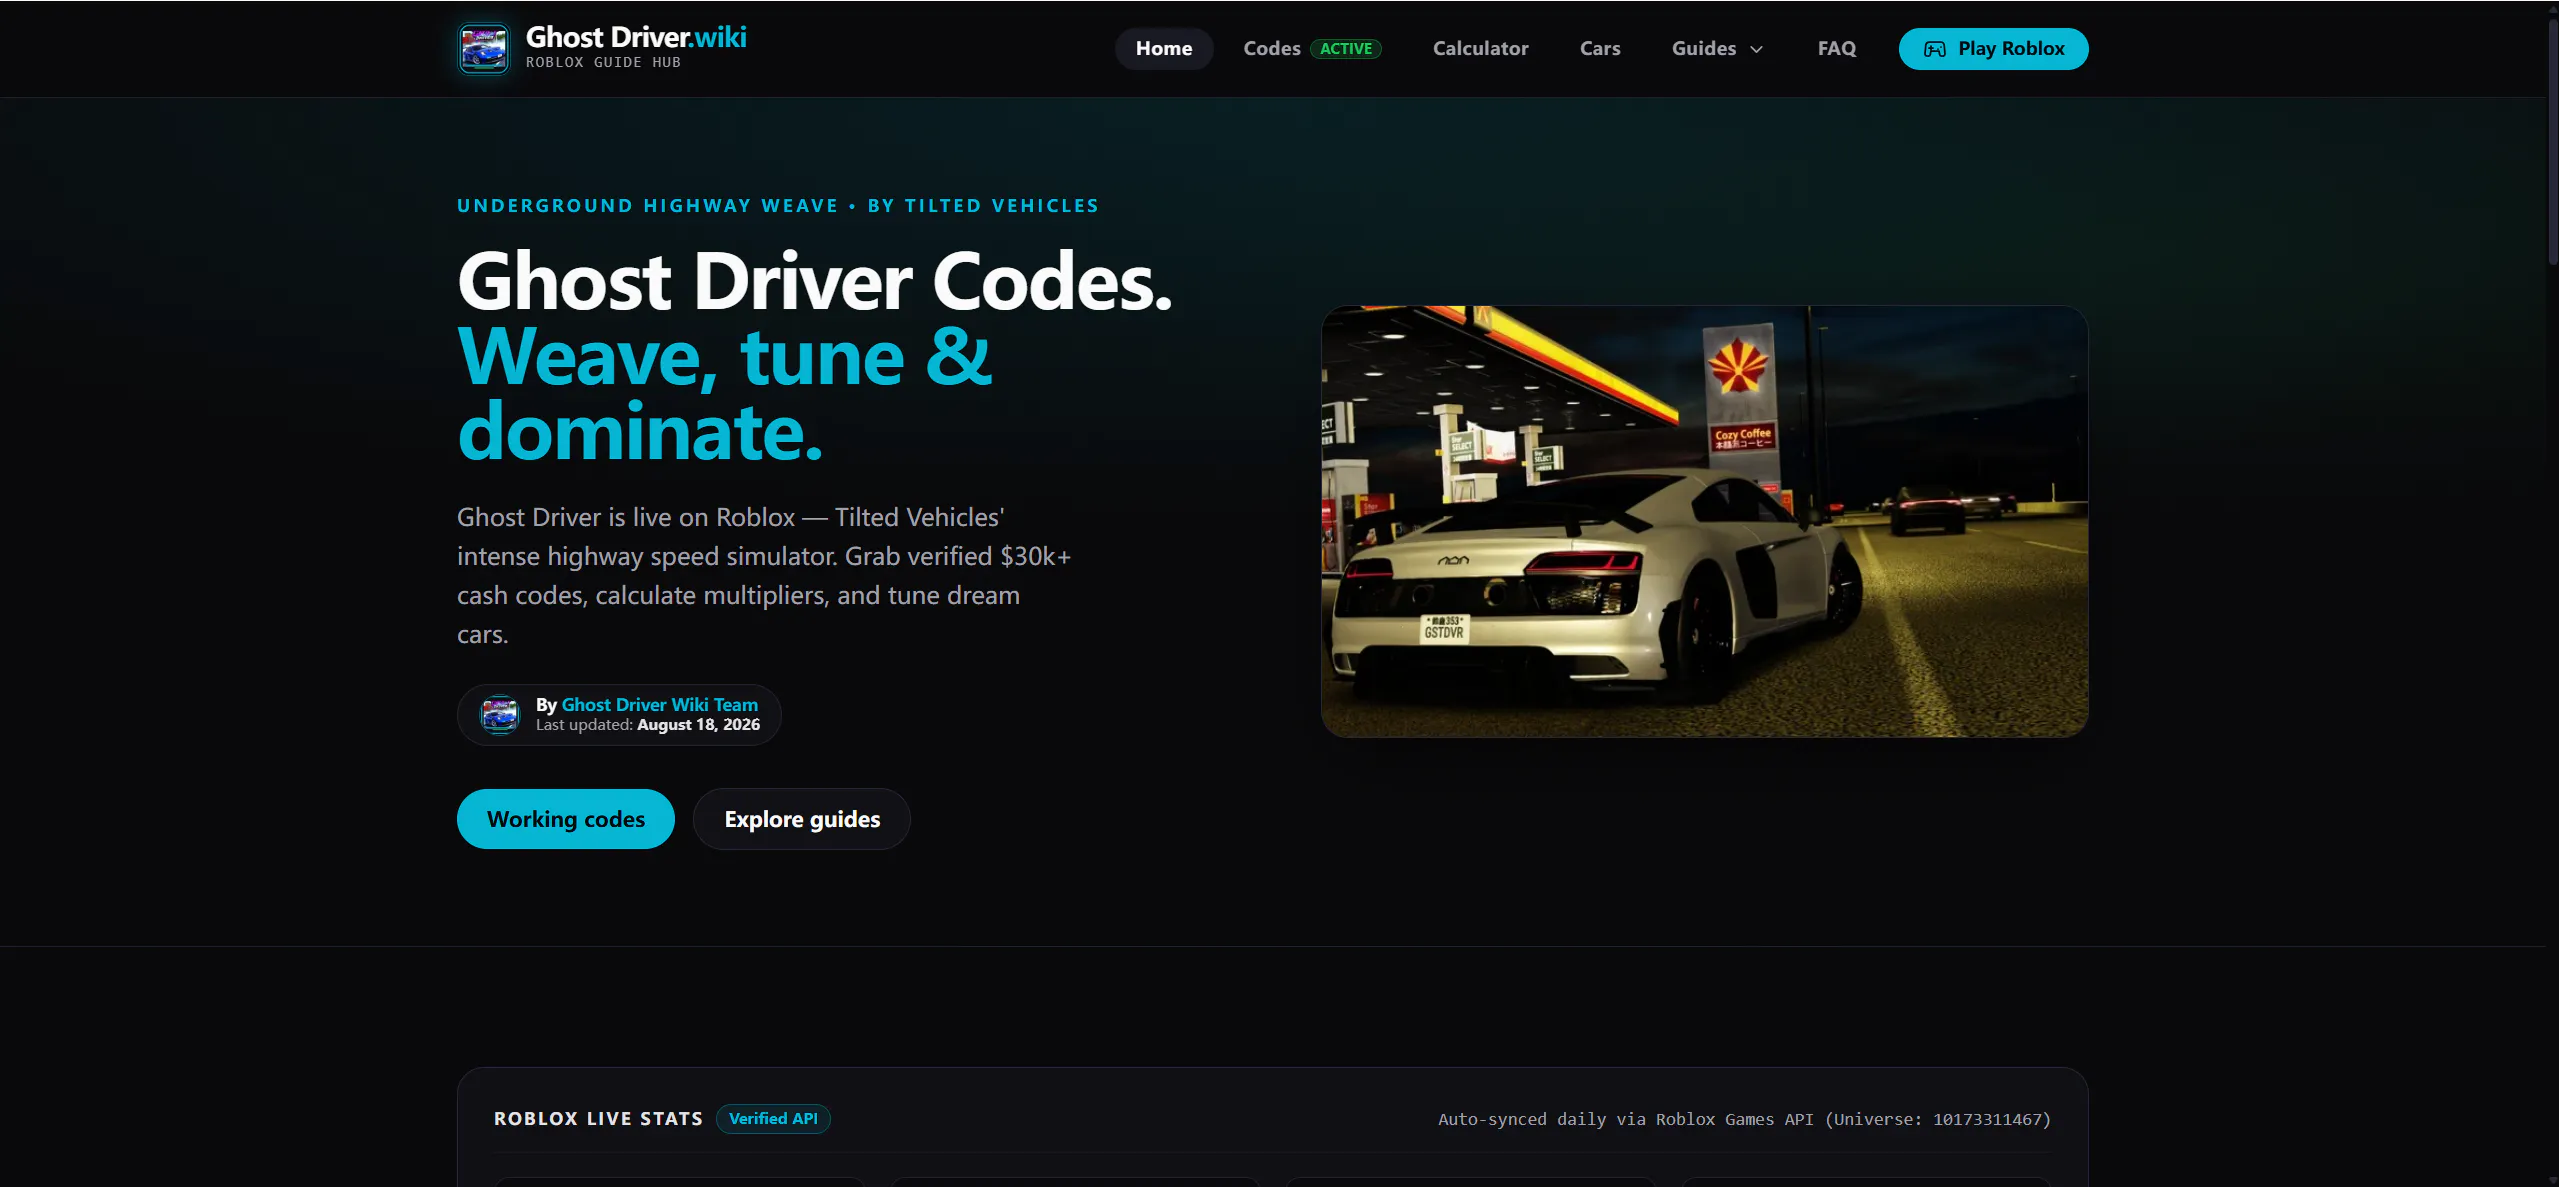The height and width of the screenshot is (1187, 2559).
Task: Go to the Calculator page
Action: coord(1480,48)
